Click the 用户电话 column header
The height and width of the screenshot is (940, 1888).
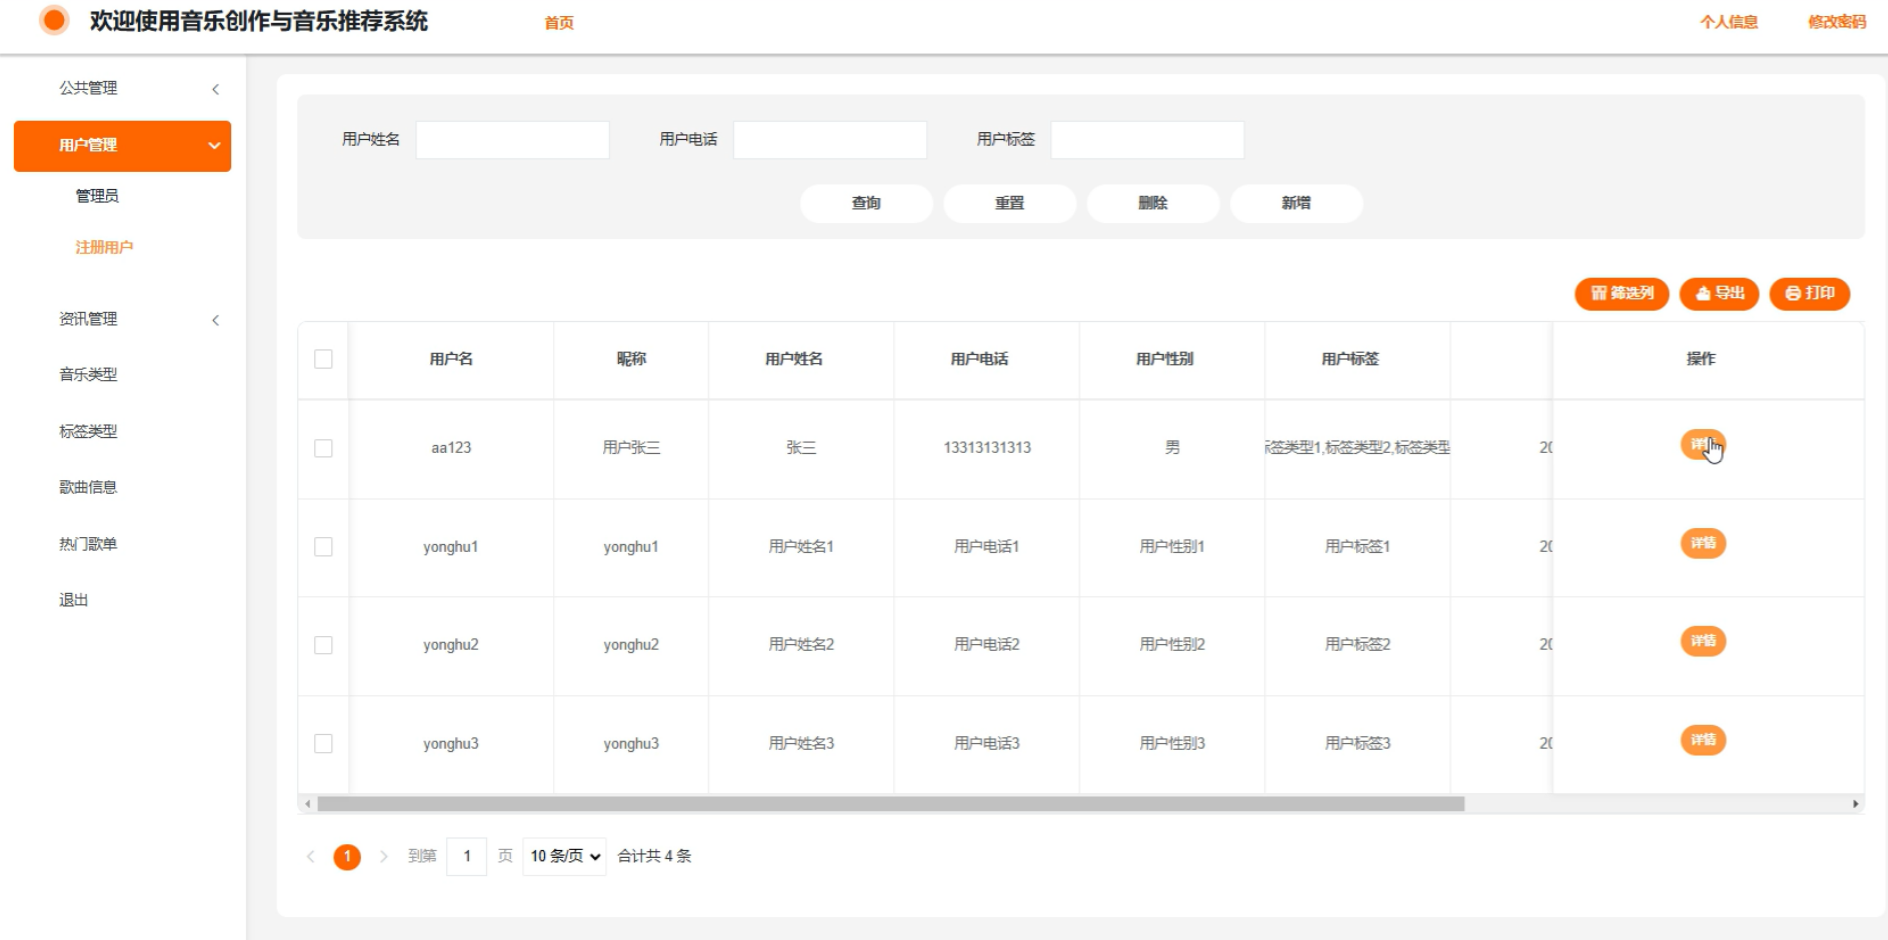[x=979, y=359]
